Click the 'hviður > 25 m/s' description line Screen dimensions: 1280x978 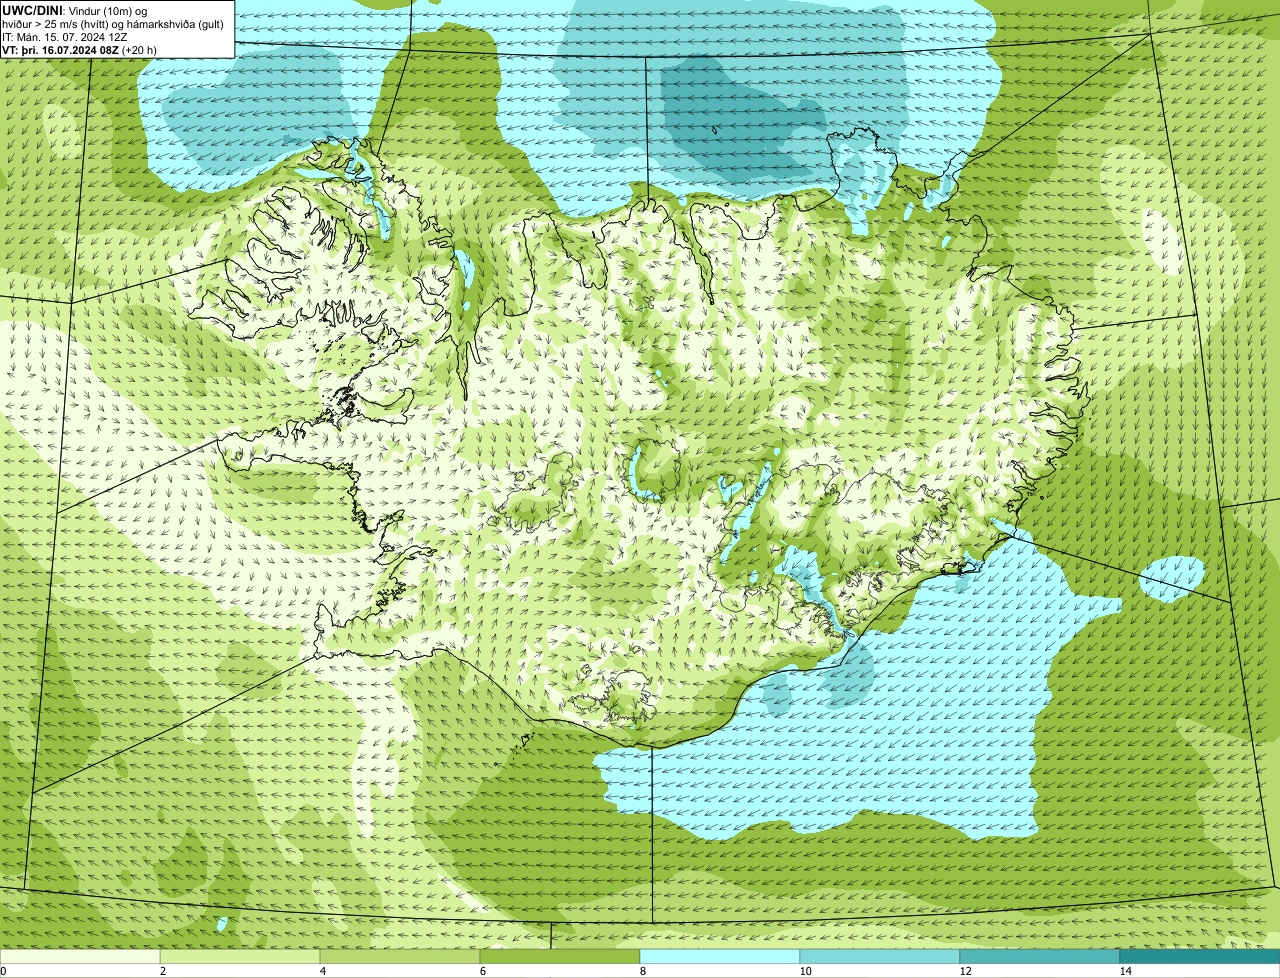tap(112, 24)
